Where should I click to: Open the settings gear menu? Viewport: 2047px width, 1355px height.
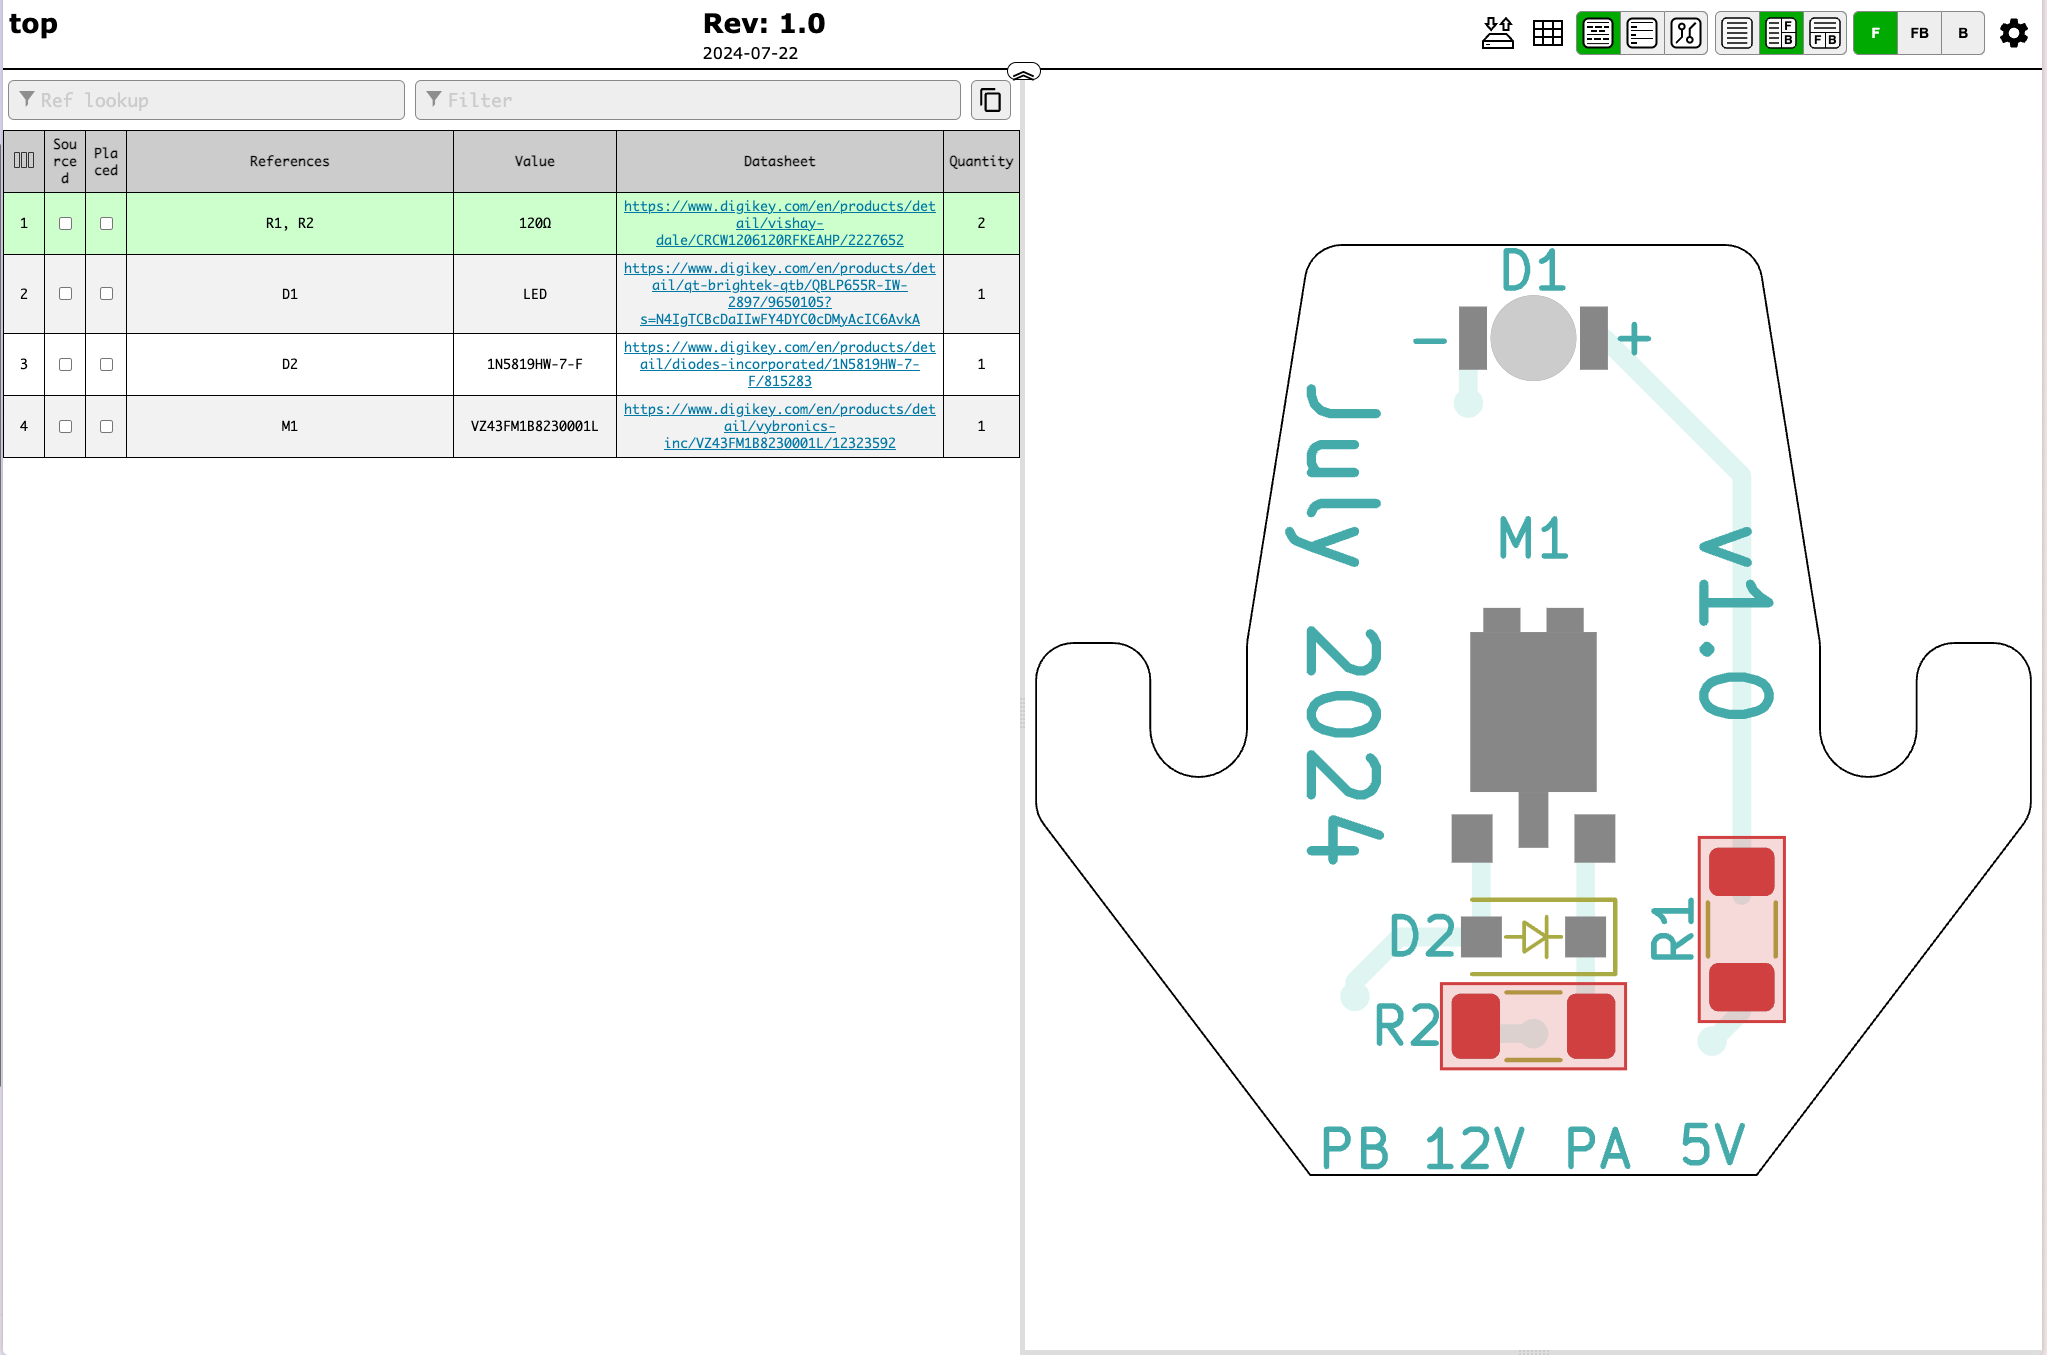2013,33
